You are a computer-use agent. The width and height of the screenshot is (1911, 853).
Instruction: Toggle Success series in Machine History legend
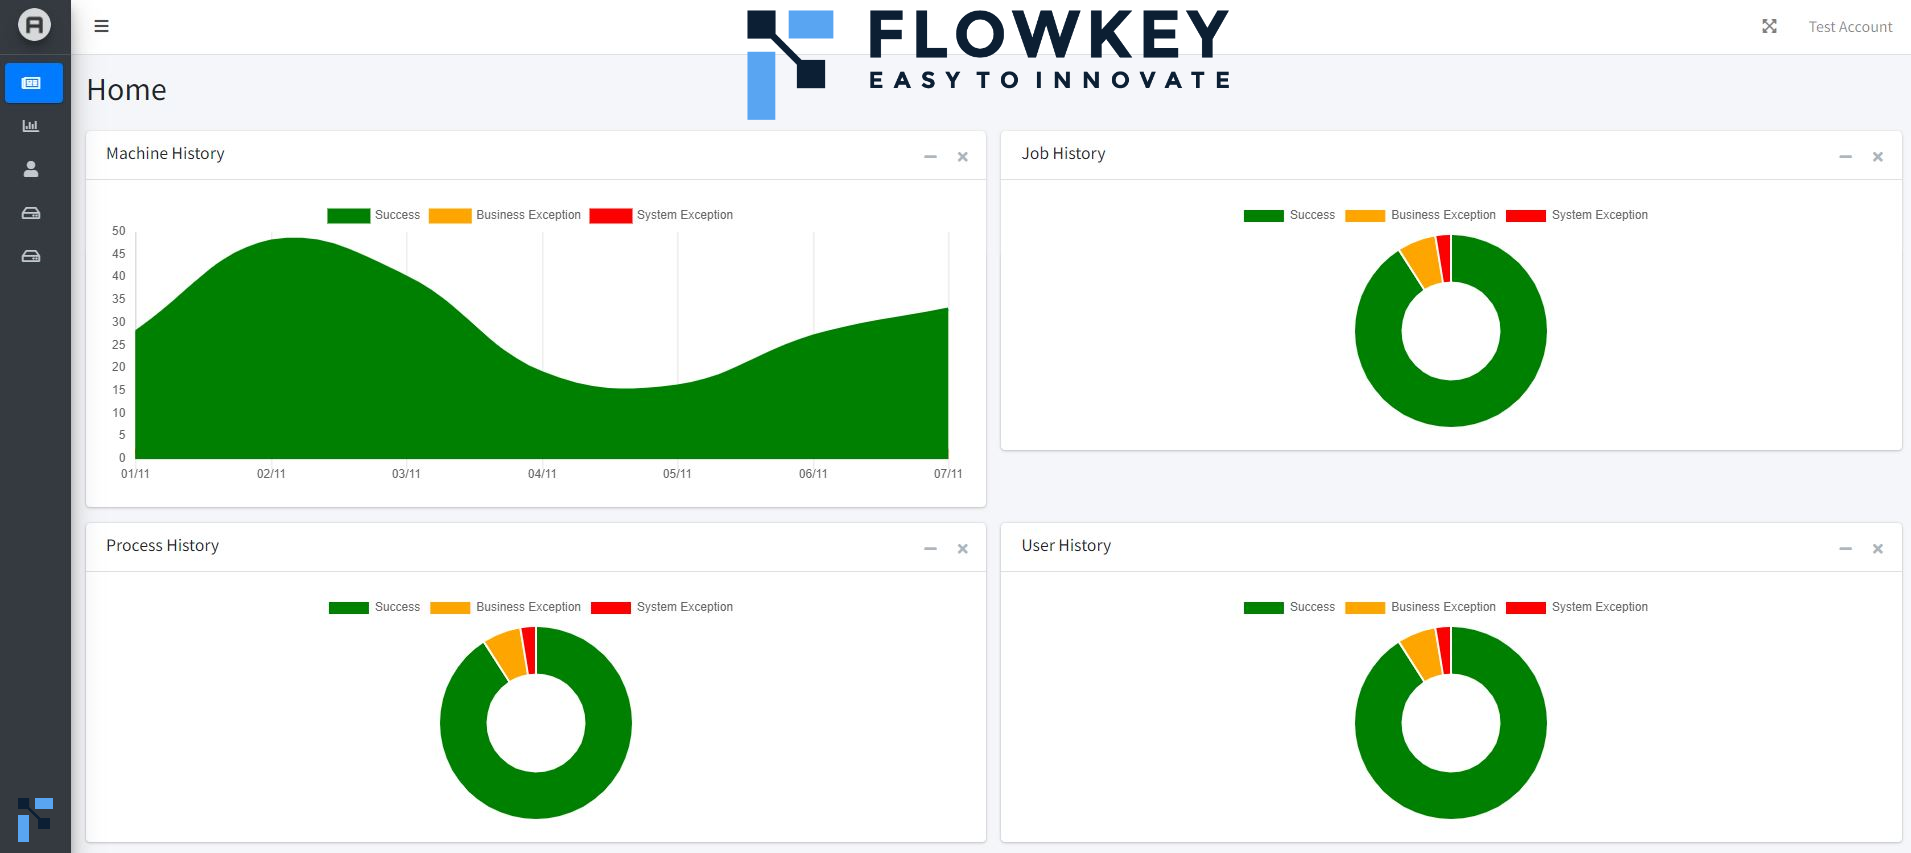click(374, 215)
